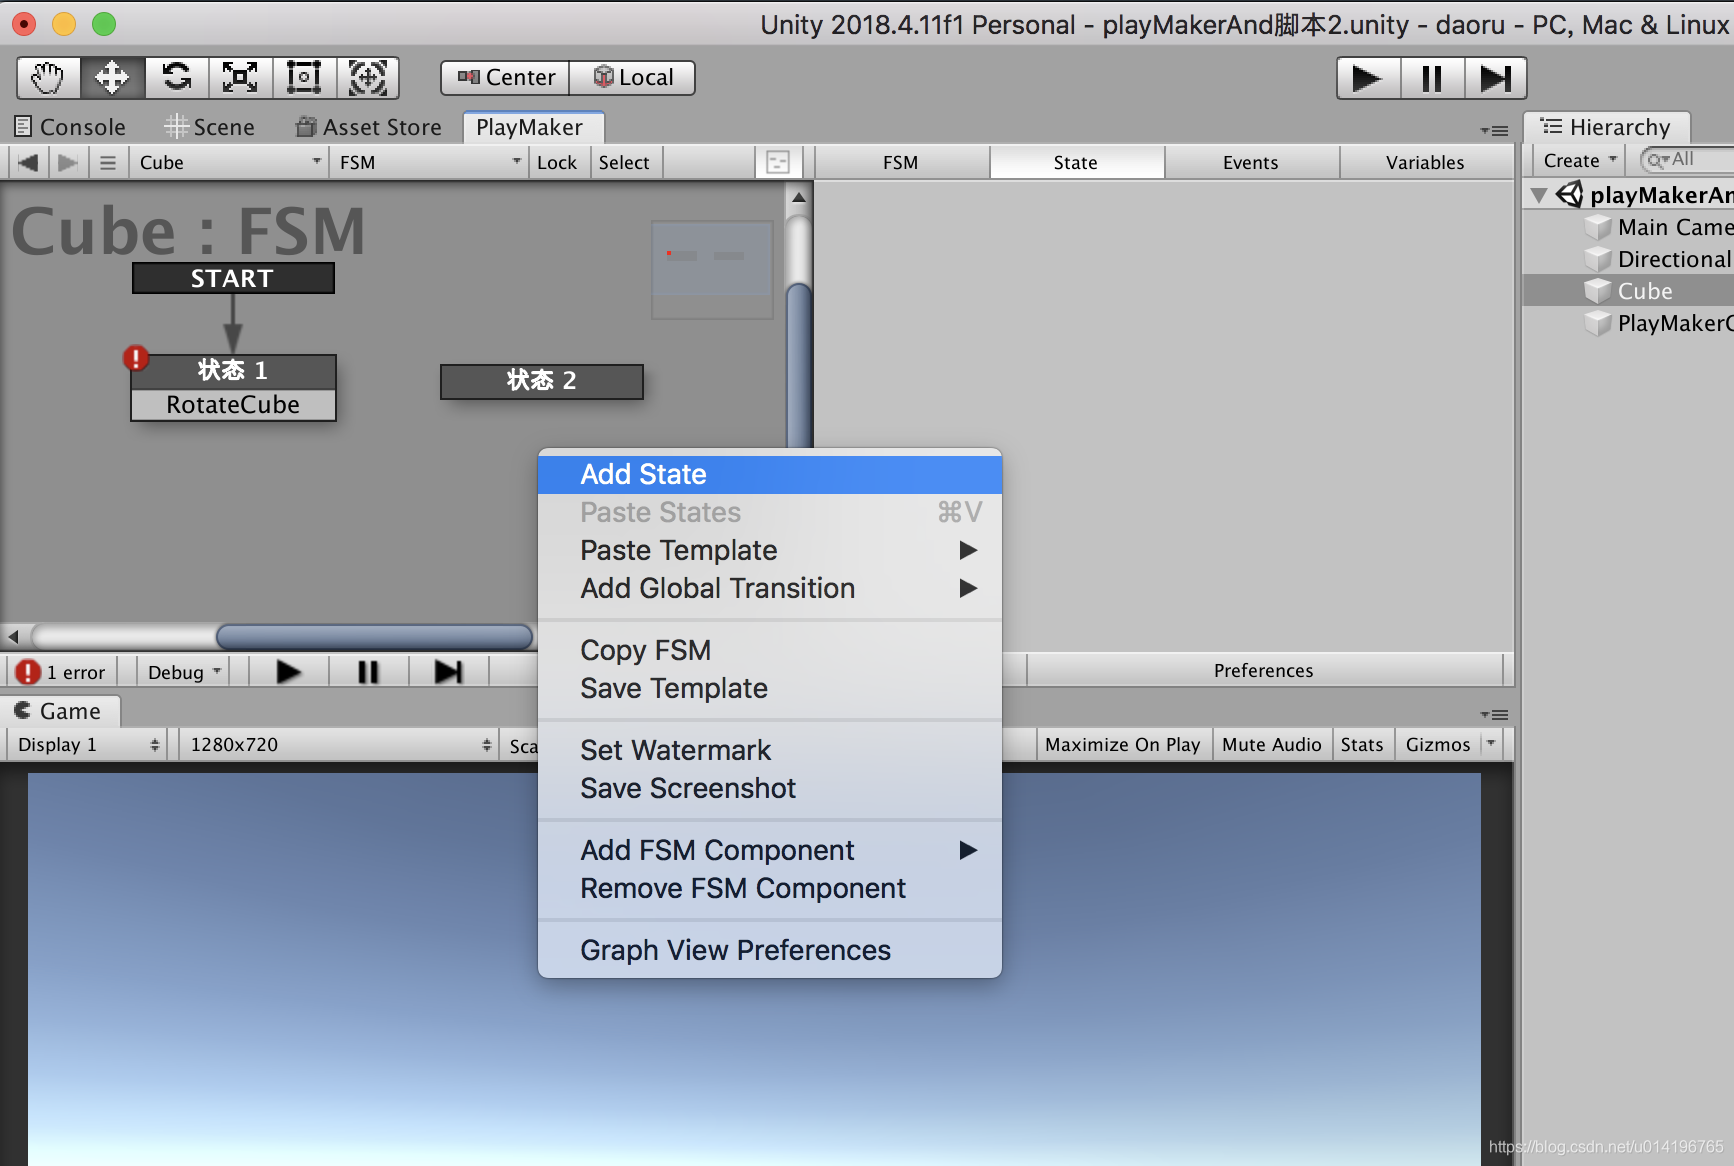Choose Save Template menu entry

(770, 688)
